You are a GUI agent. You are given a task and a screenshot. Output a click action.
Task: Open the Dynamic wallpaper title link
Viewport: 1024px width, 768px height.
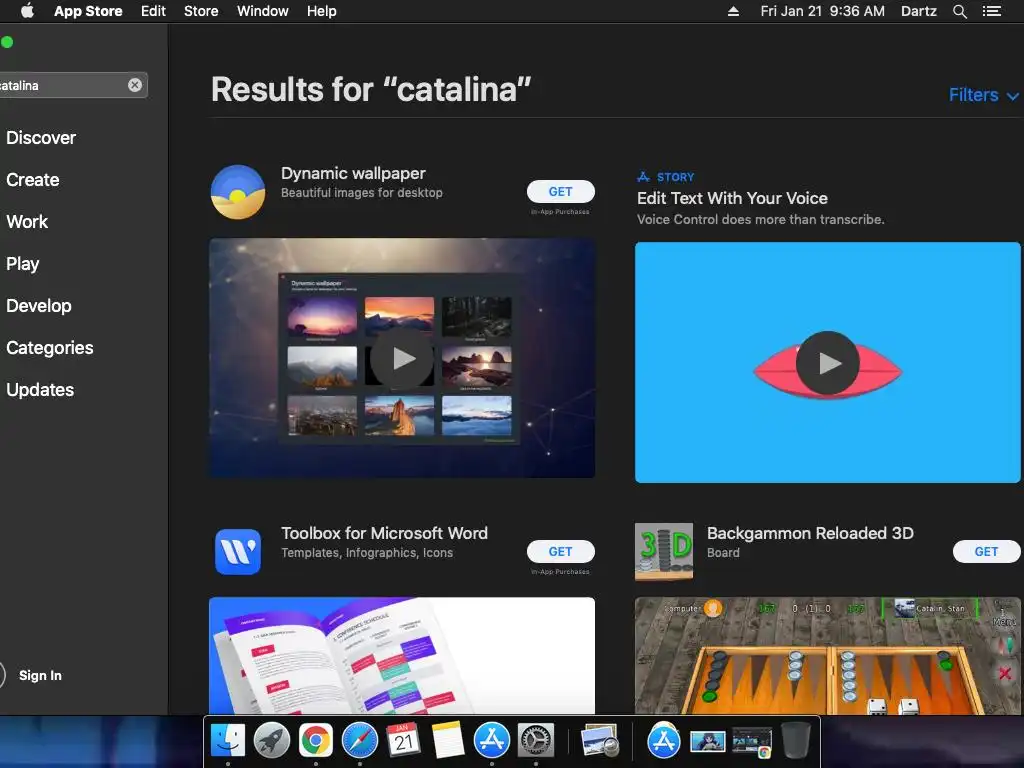coord(353,173)
